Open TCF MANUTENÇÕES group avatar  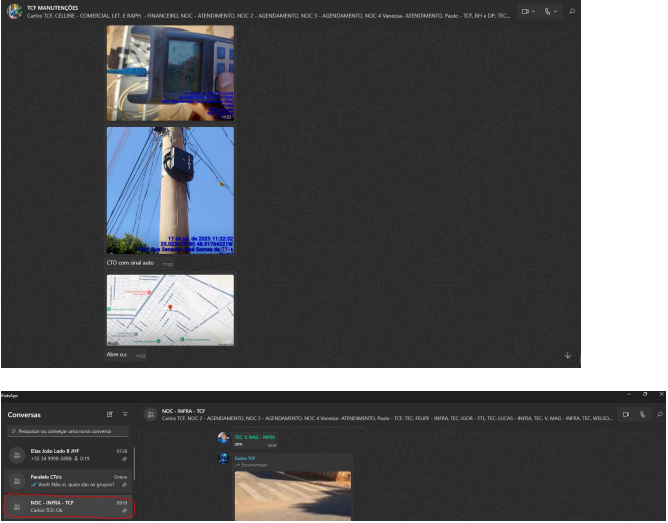14,12
